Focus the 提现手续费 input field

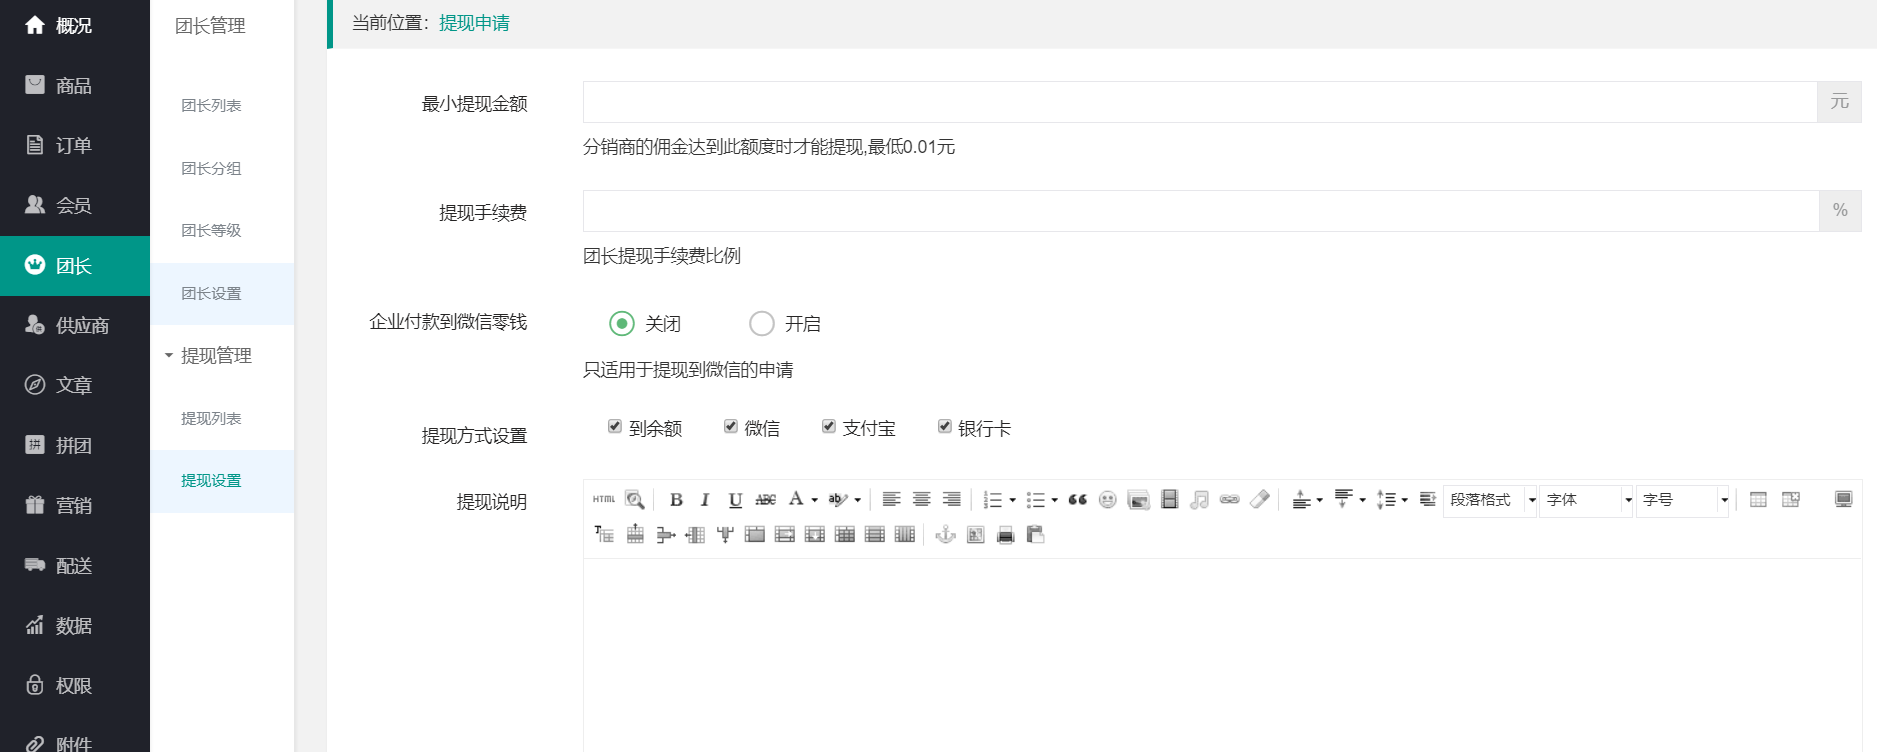coord(1201,211)
